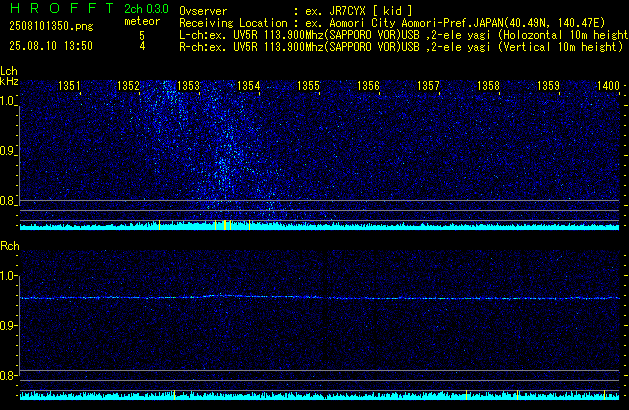Click the 1352 time tick label
The height and width of the screenshot is (410, 629).
(x=128, y=86)
